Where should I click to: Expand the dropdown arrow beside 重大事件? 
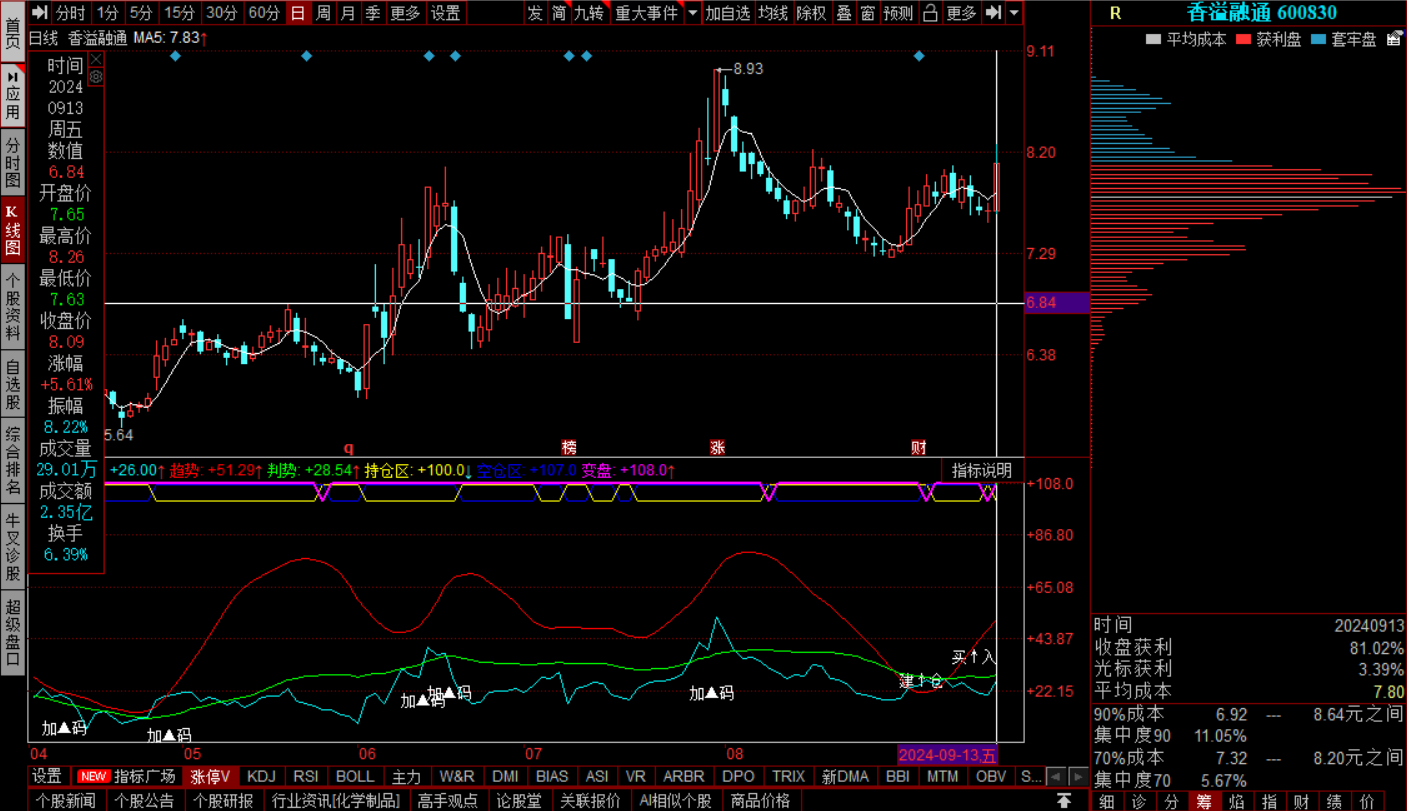pyautogui.click(x=693, y=13)
